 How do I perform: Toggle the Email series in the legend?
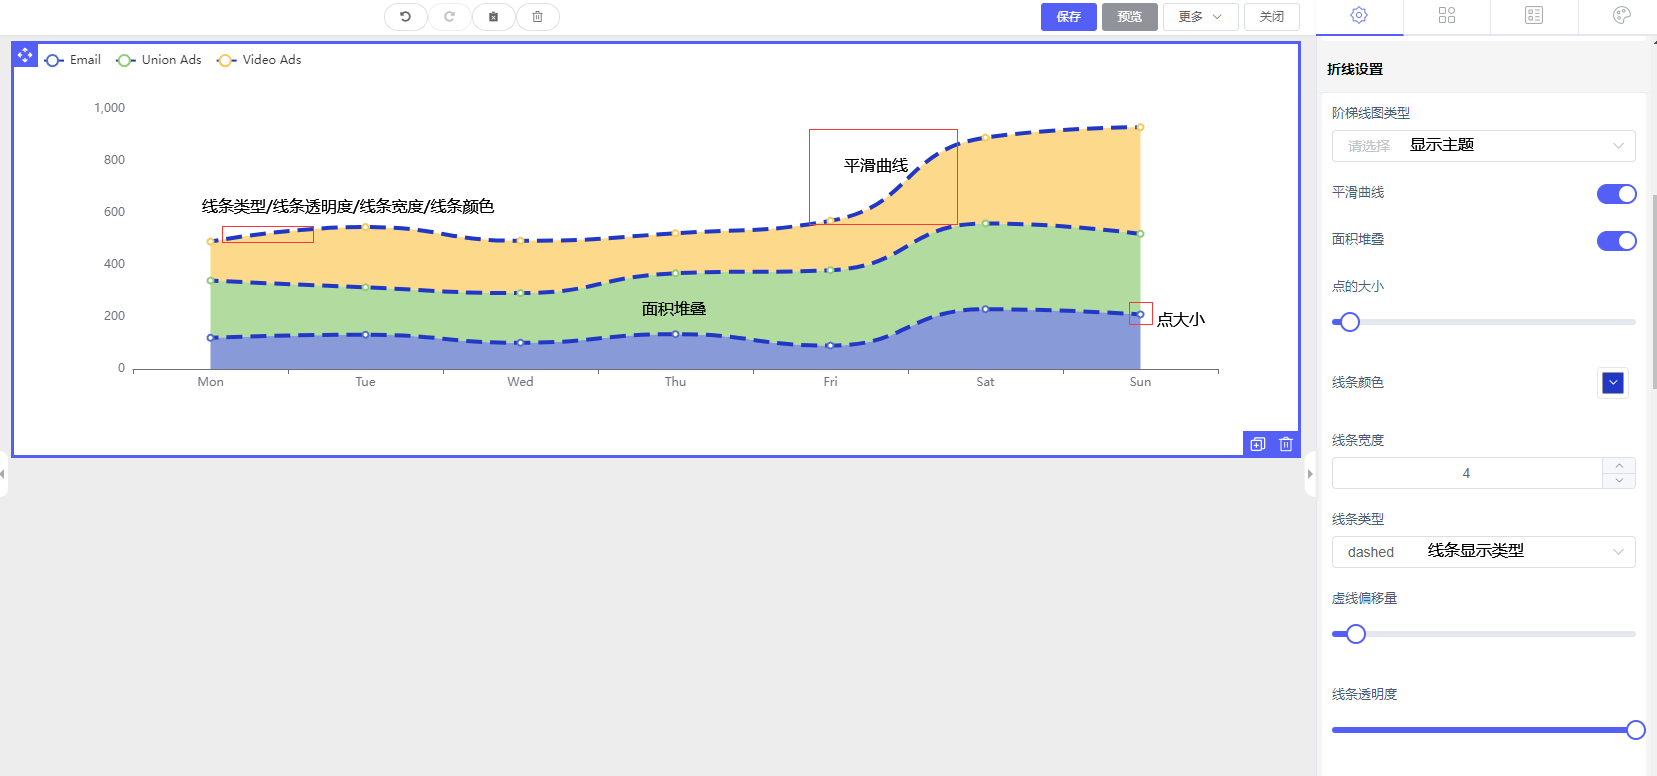73,60
